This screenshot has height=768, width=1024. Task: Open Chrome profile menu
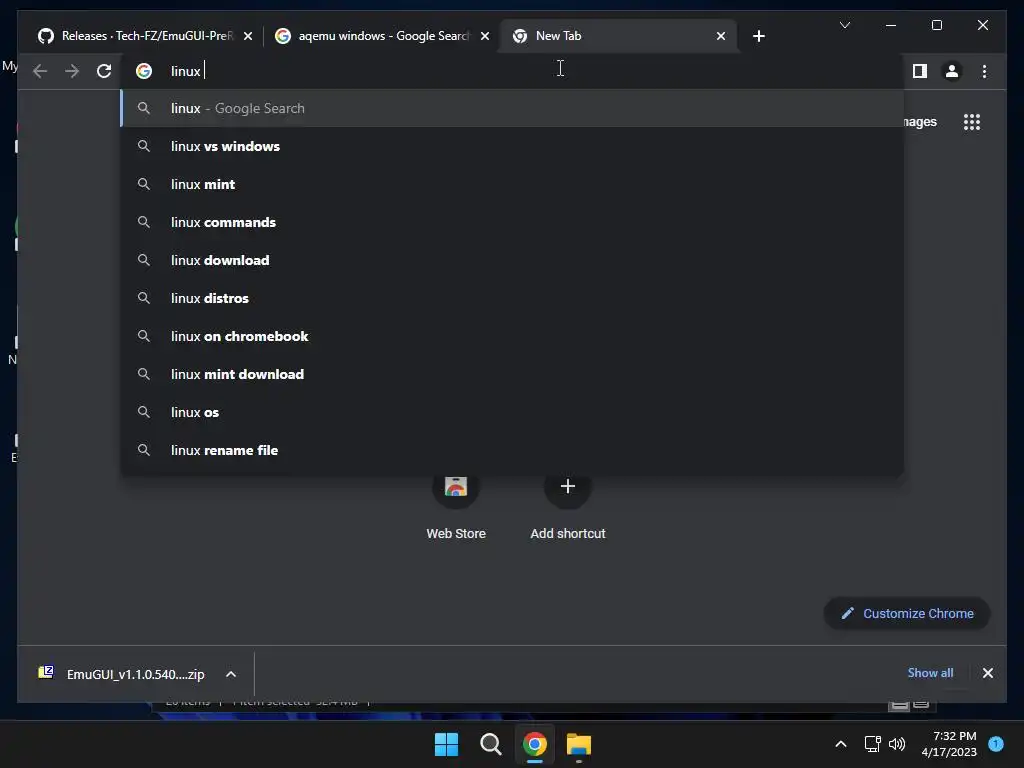tap(952, 71)
